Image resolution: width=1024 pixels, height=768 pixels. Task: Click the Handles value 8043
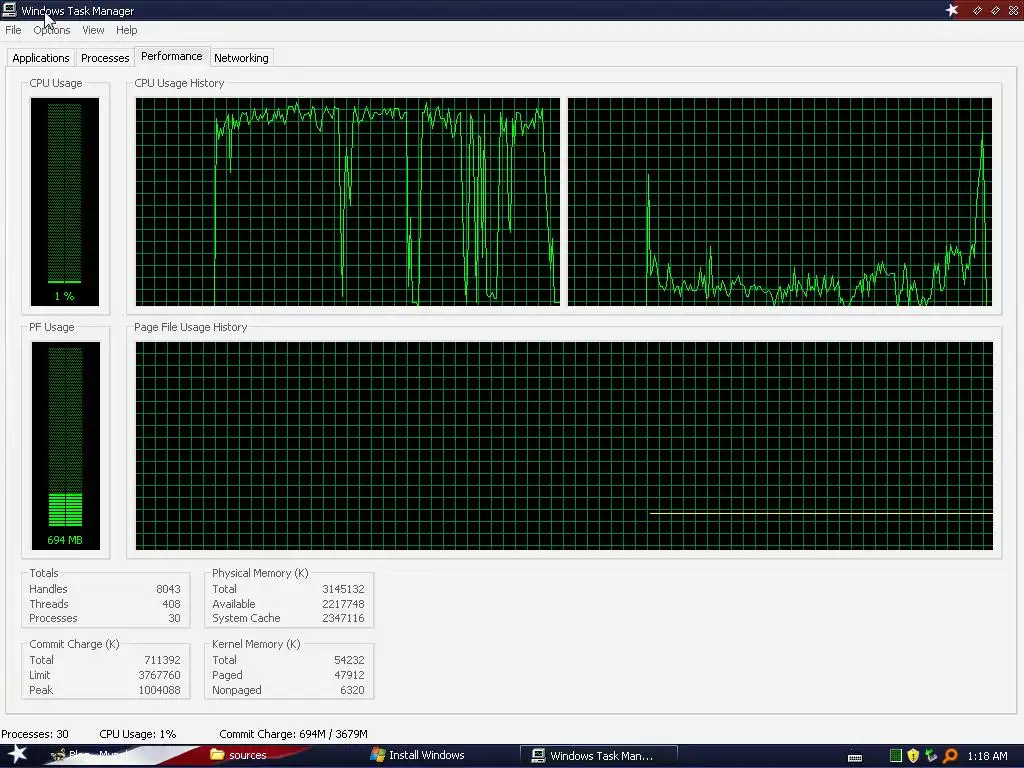pos(168,589)
